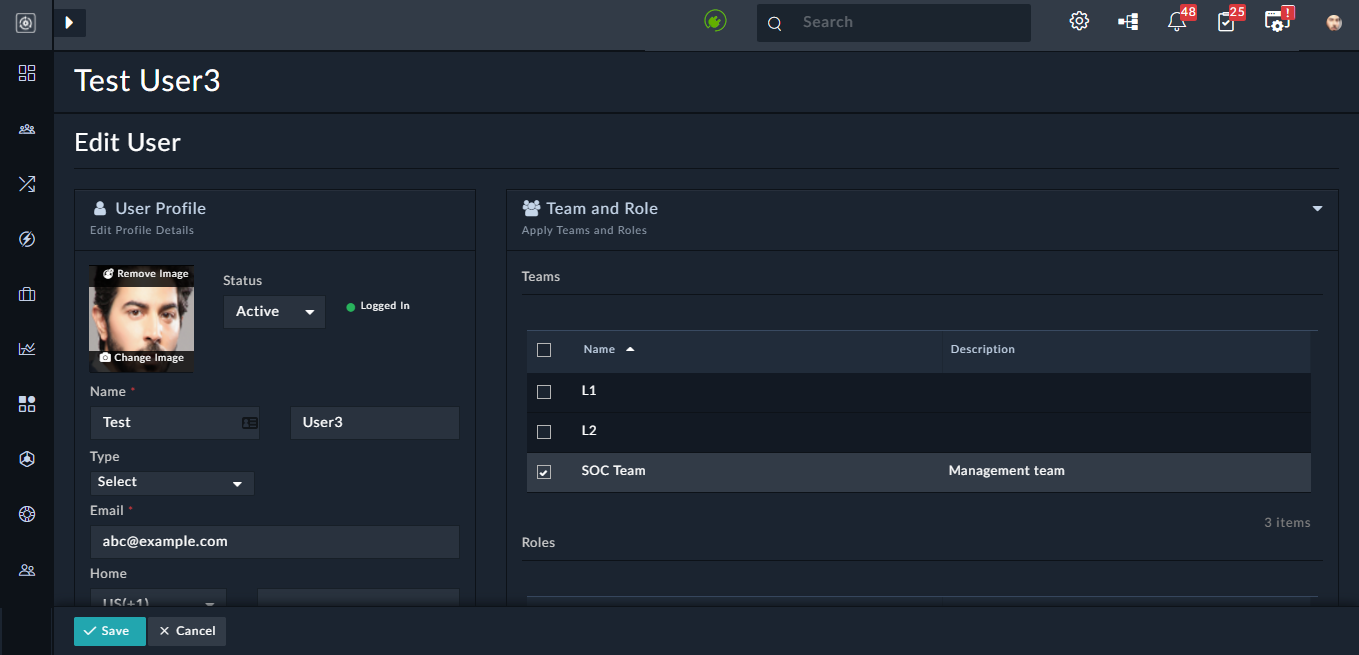Open the Incidents briefcase icon in sidebar
Viewport: 1359px width, 655px height.
click(x=27, y=295)
